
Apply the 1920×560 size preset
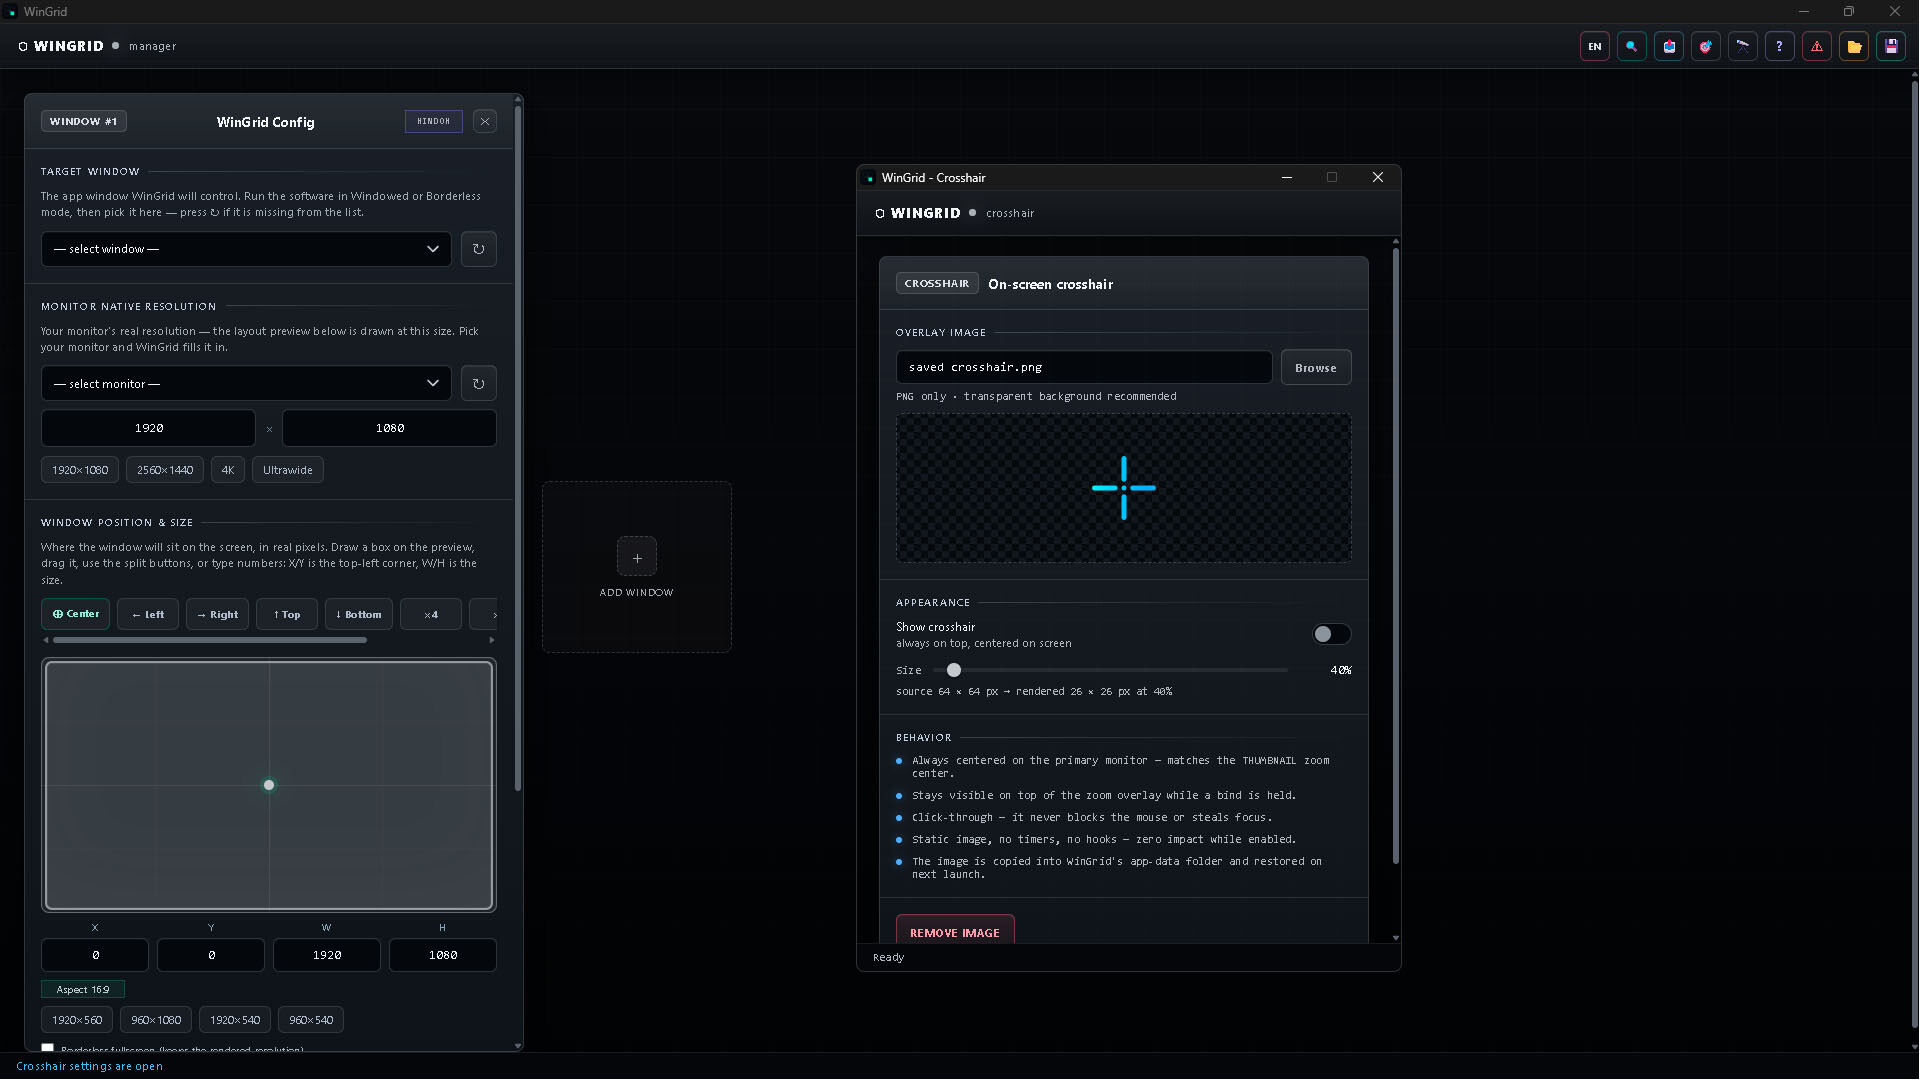(77, 1020)
